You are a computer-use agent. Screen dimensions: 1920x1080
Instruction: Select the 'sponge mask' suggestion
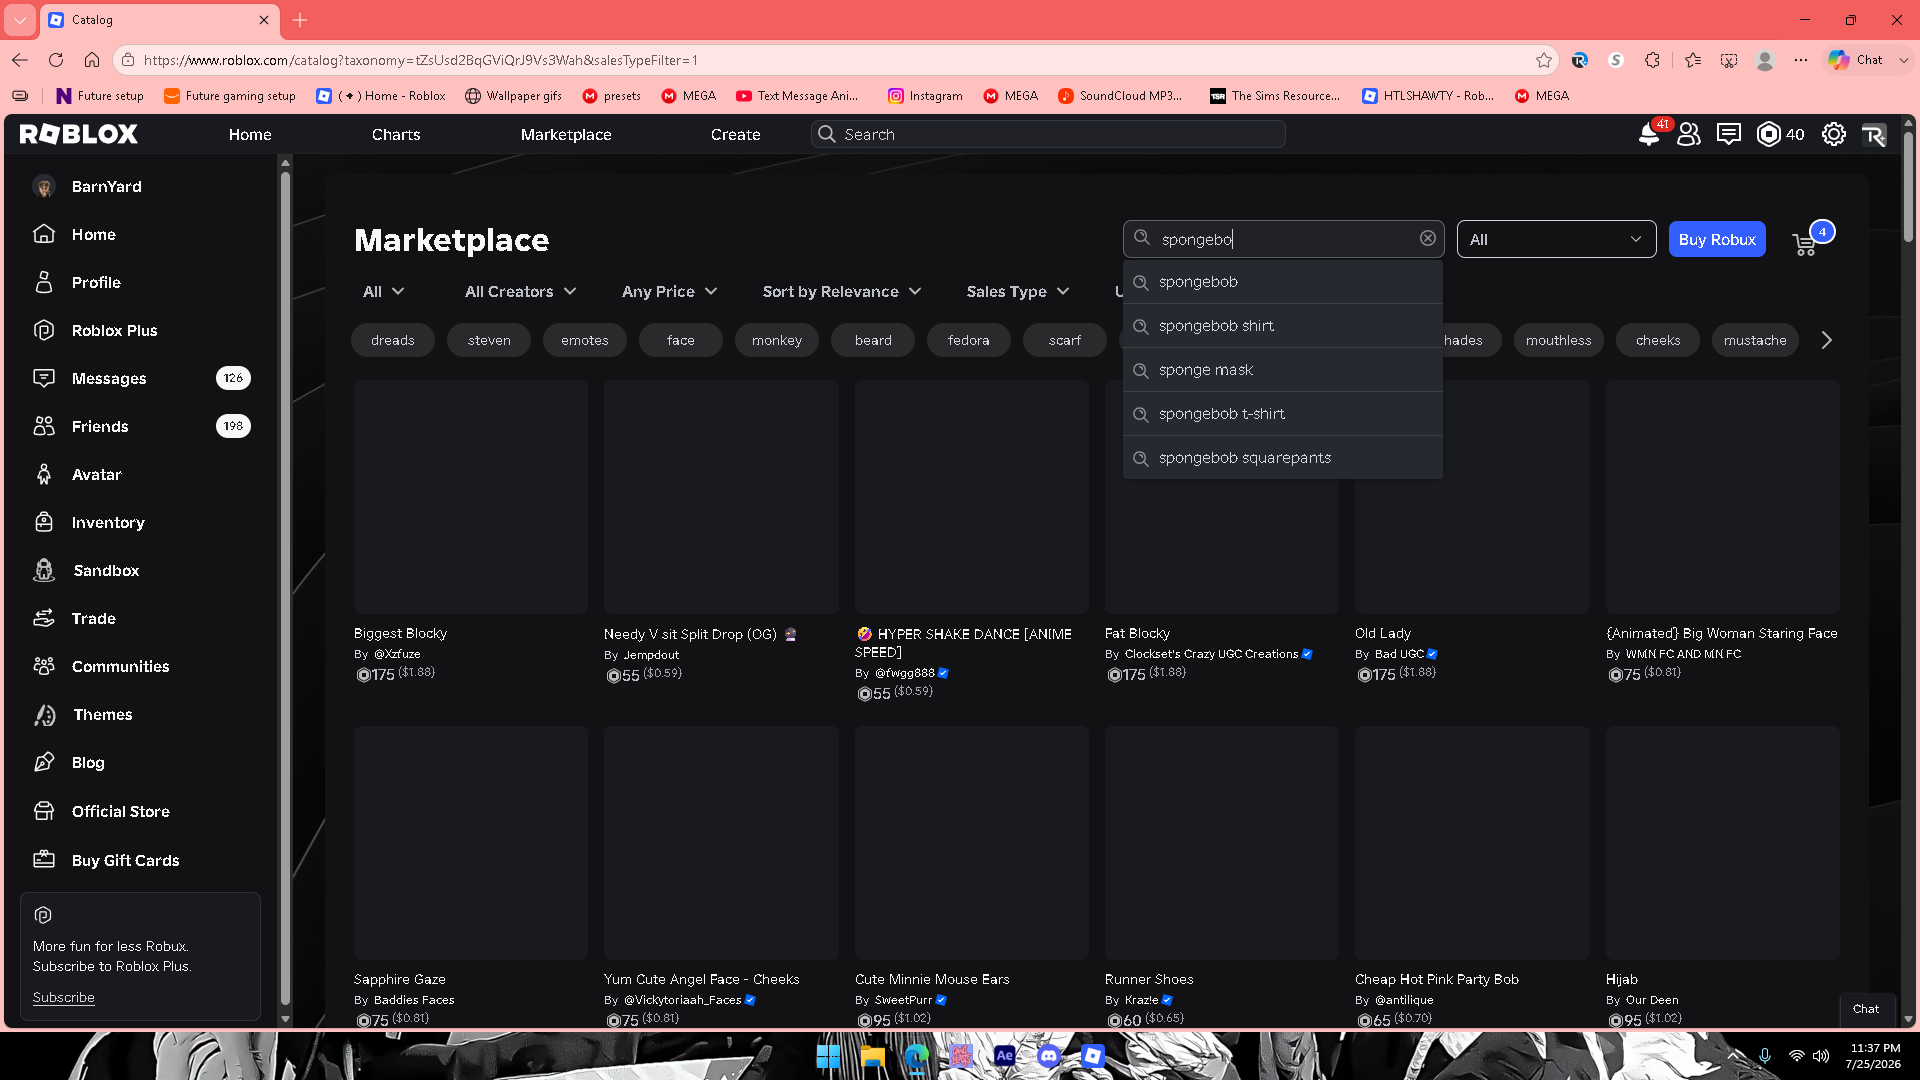(x=1283, y=370)
